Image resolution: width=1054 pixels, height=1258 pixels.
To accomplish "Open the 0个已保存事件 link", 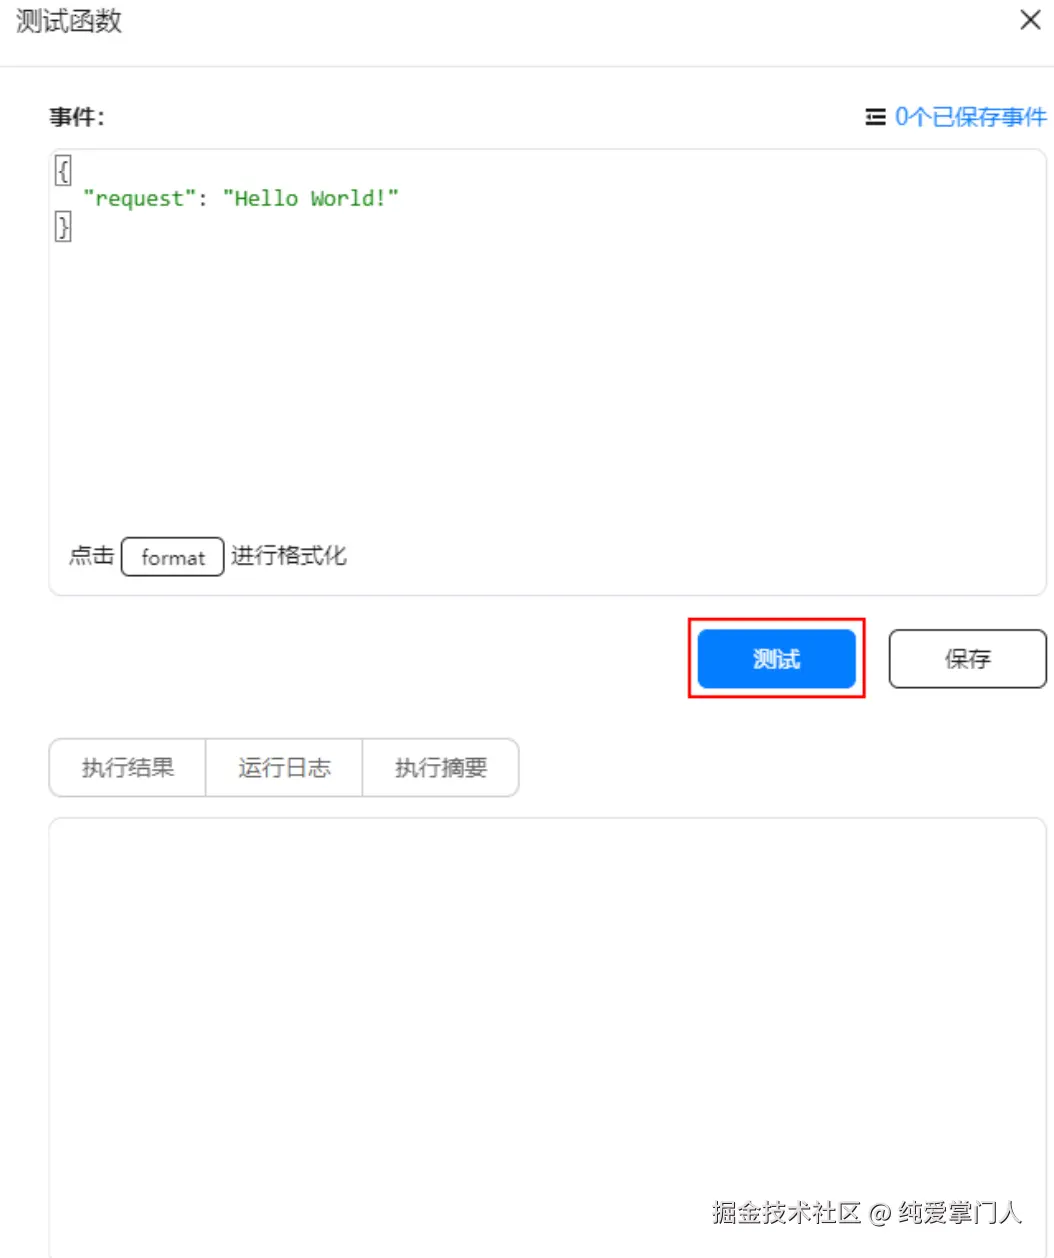I will [x=970, y=117].
